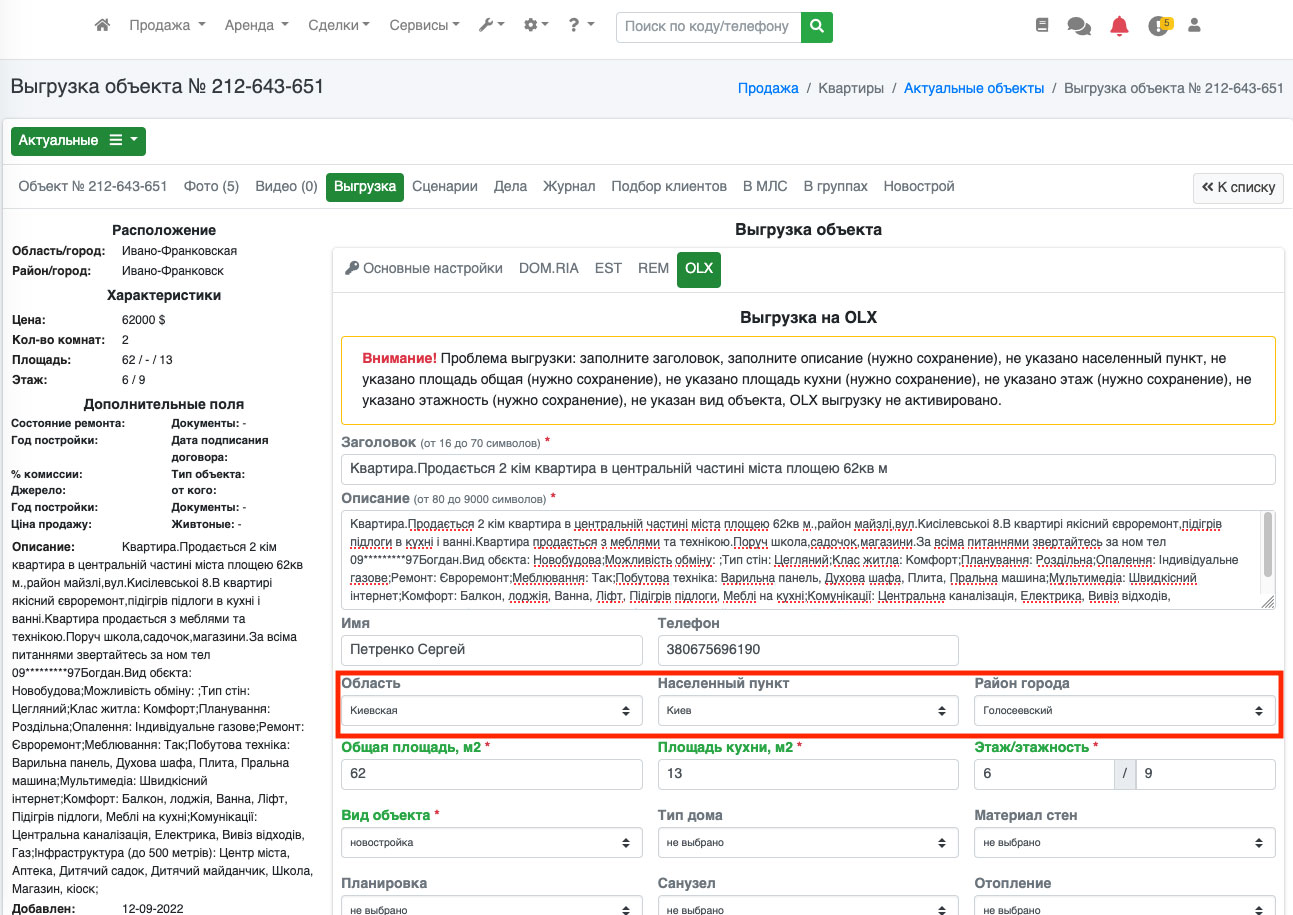Open the user profile icon

[x=1194, y=26]
